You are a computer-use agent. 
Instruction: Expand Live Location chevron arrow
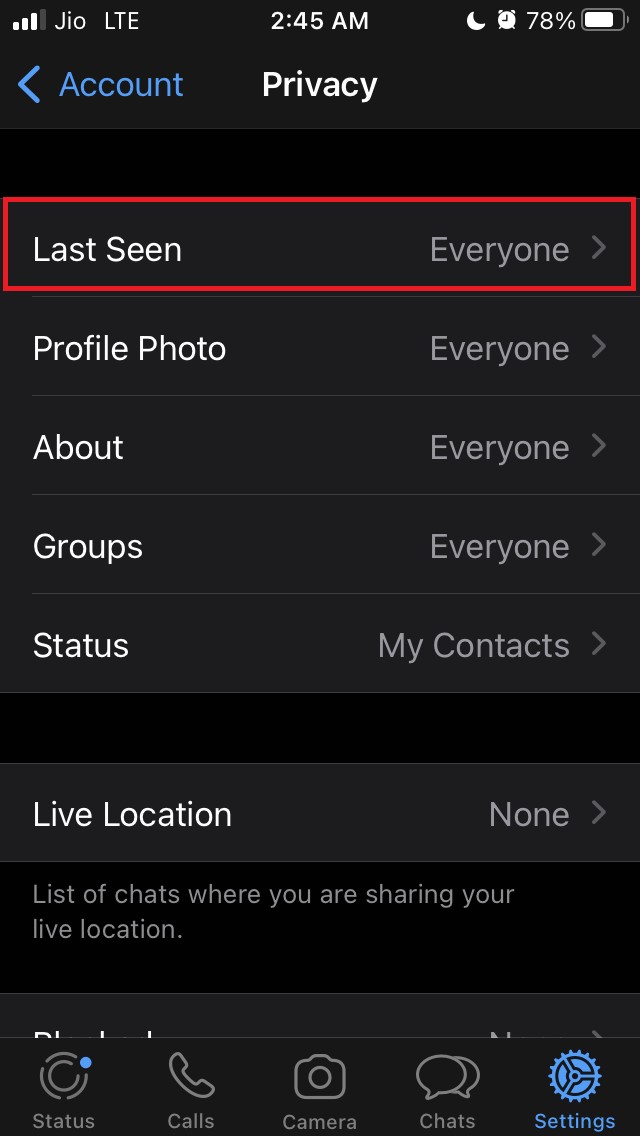pyautogui.click(x=599, y=813)
